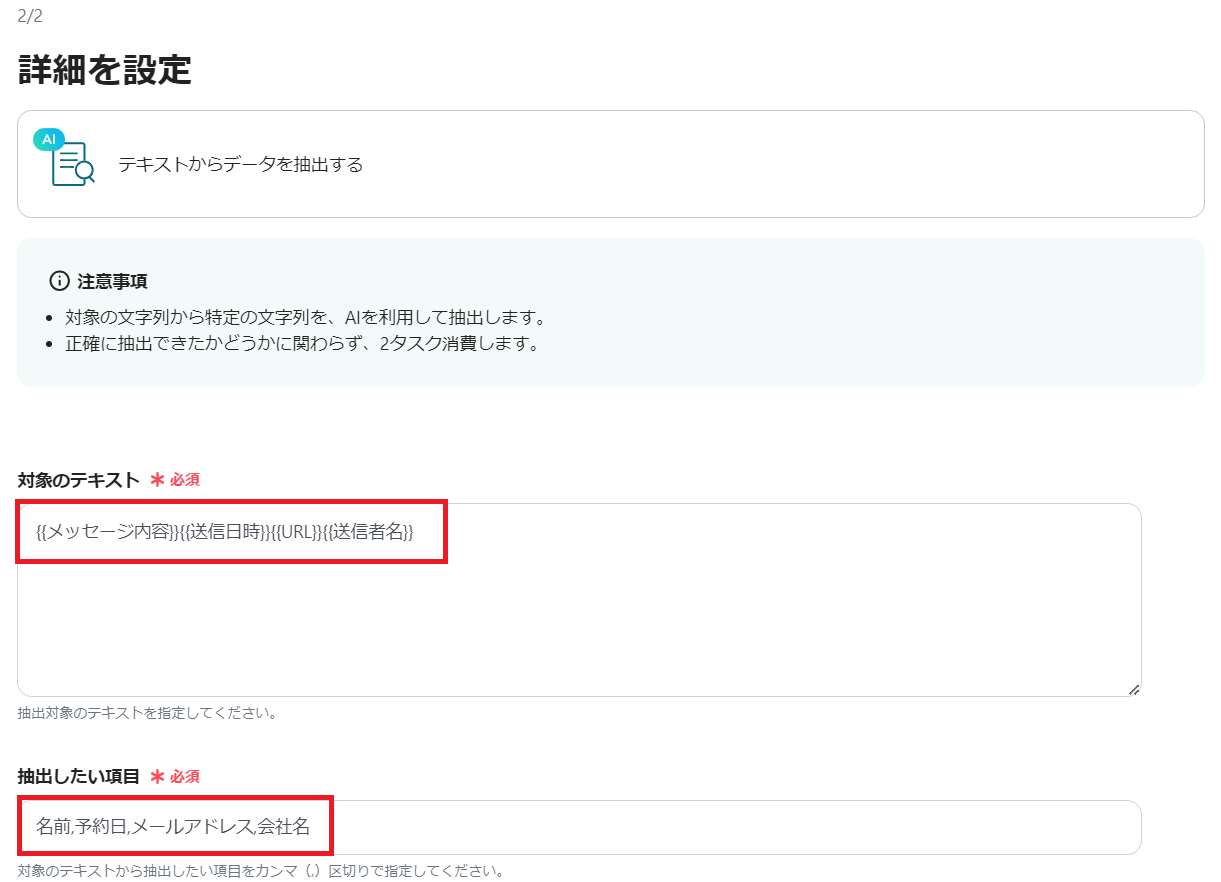
Task: Click inside the 対象のテキスト text area
Action: point(579,600)
